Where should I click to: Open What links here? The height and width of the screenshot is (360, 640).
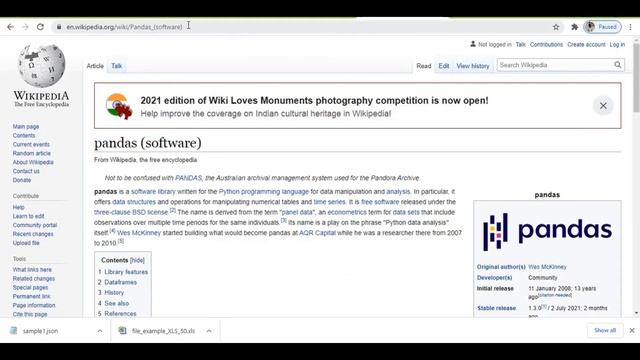[32, 270]
